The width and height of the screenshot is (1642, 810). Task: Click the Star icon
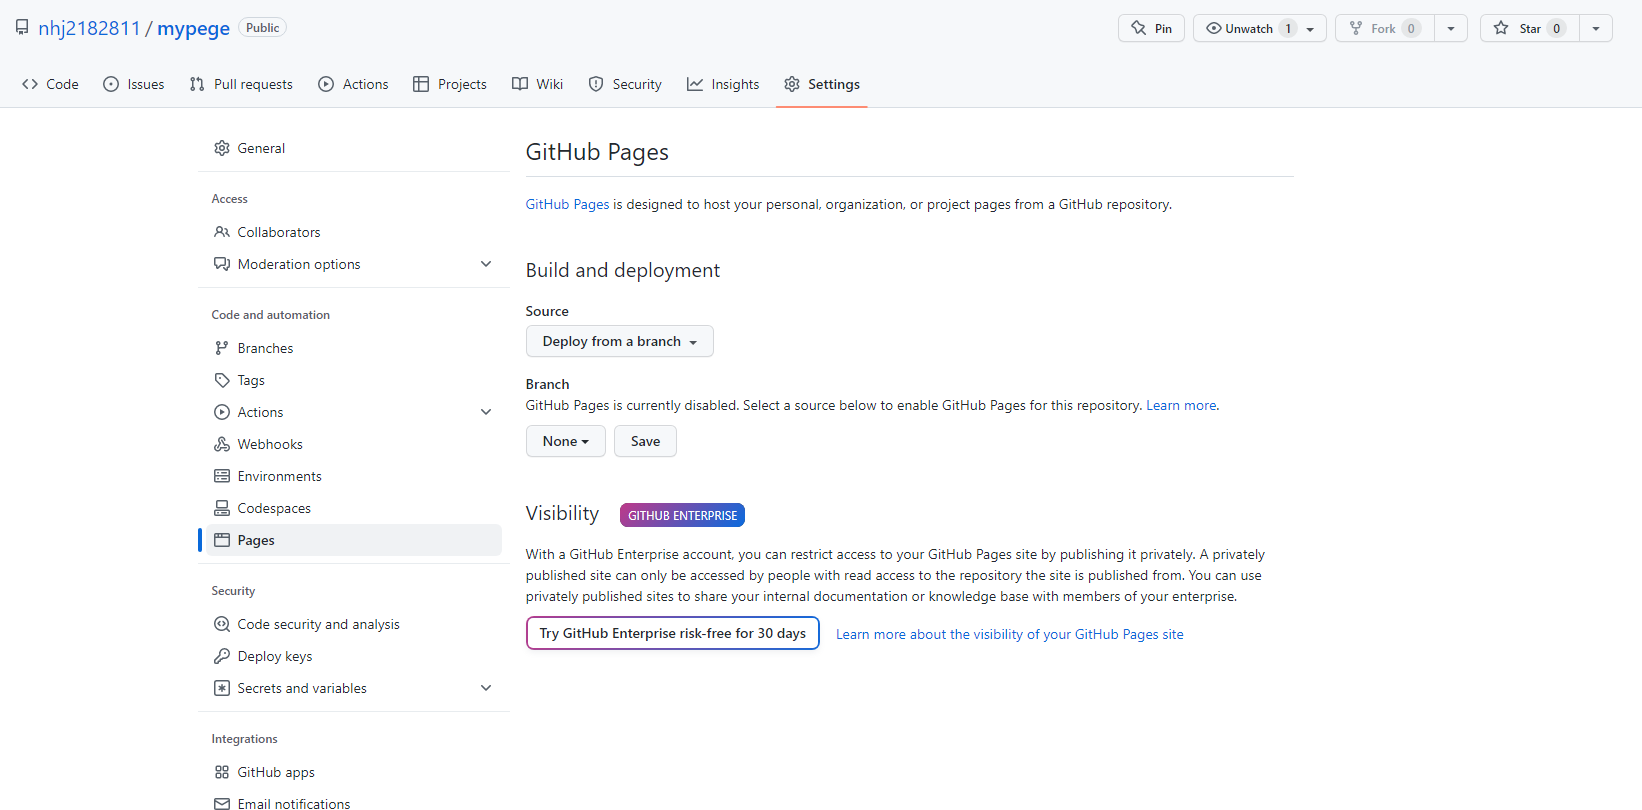pyautogui.click(x=1501, y=28)
